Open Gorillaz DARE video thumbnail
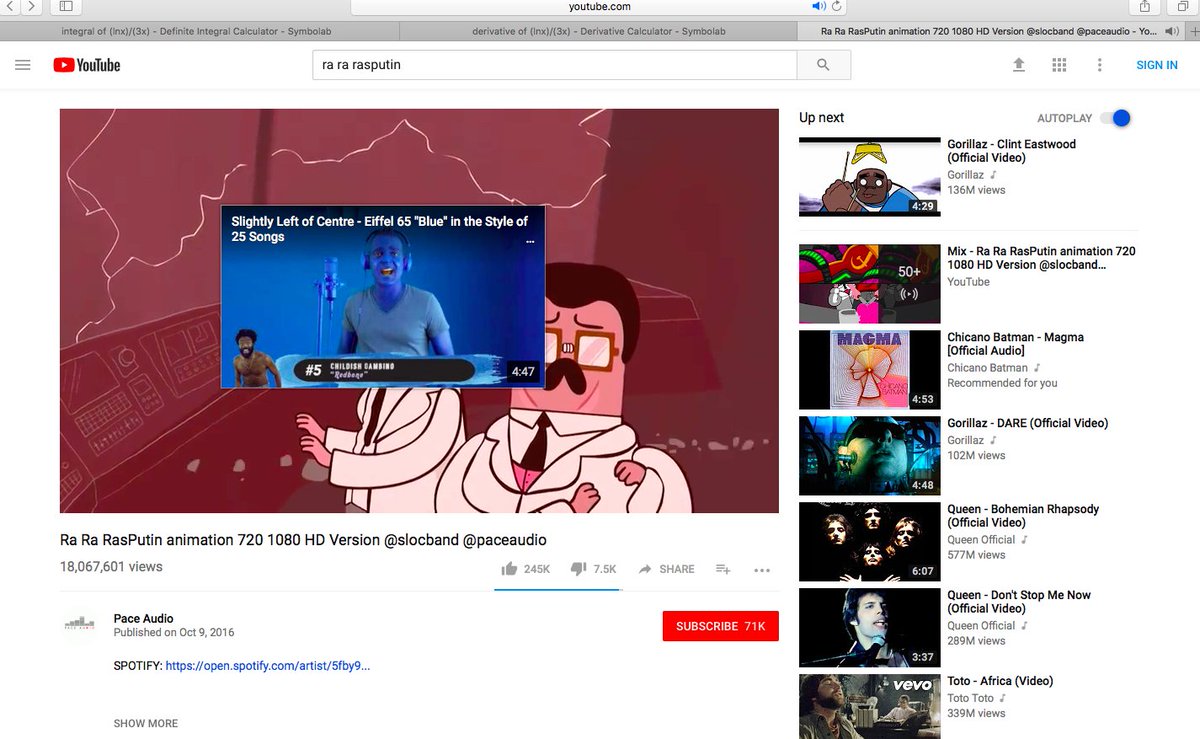The image size is (1200, 739). coord(870,456)
